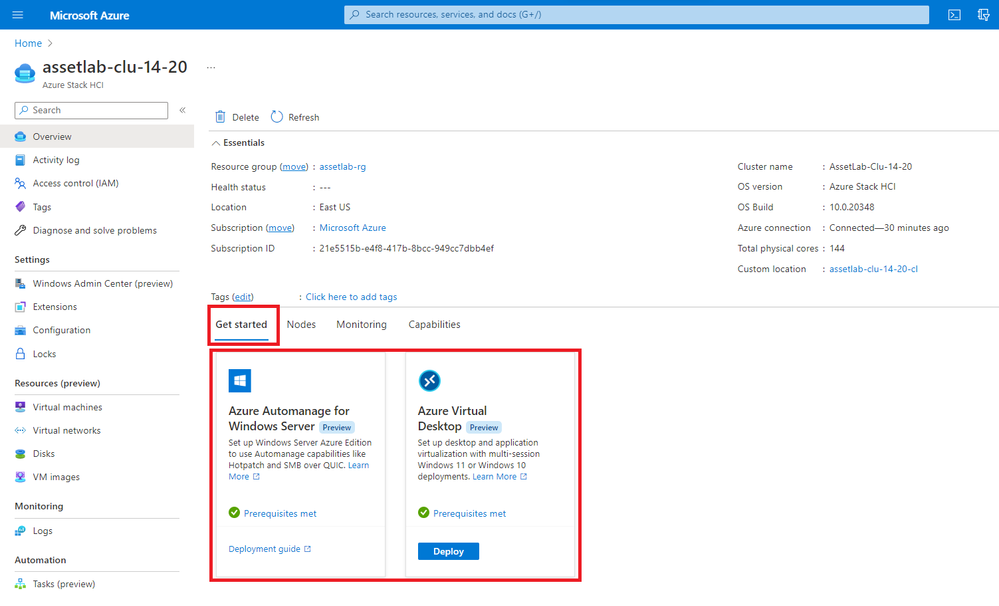Open the portal hamburger menu
Image resolution: width=999 pixels, height=606 pixels.
coord(18,15)
